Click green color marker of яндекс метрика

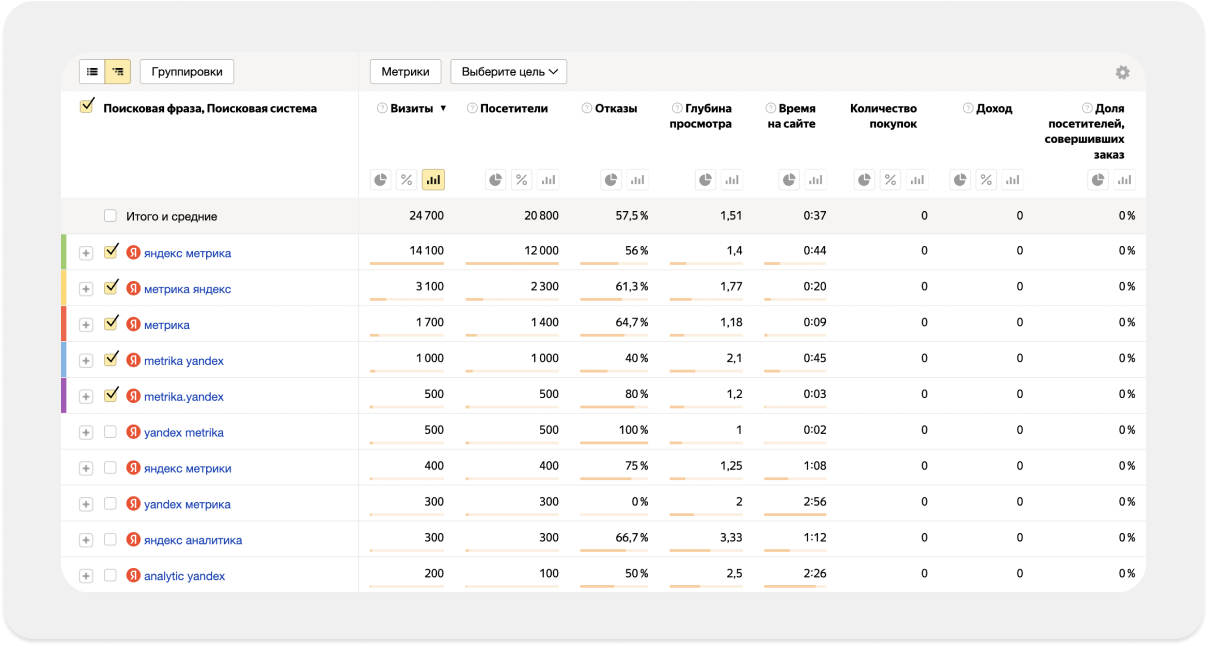pyautogui.click(x=63, y=252)
